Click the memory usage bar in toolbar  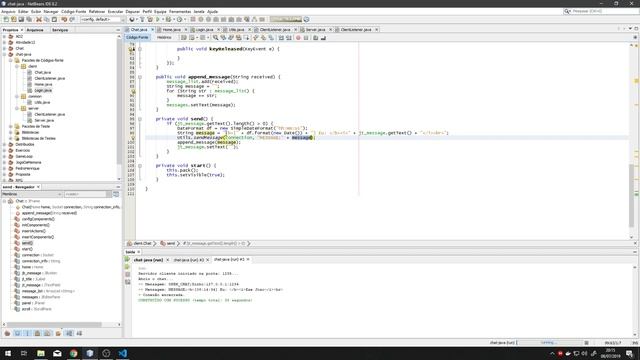pos(286,19)
